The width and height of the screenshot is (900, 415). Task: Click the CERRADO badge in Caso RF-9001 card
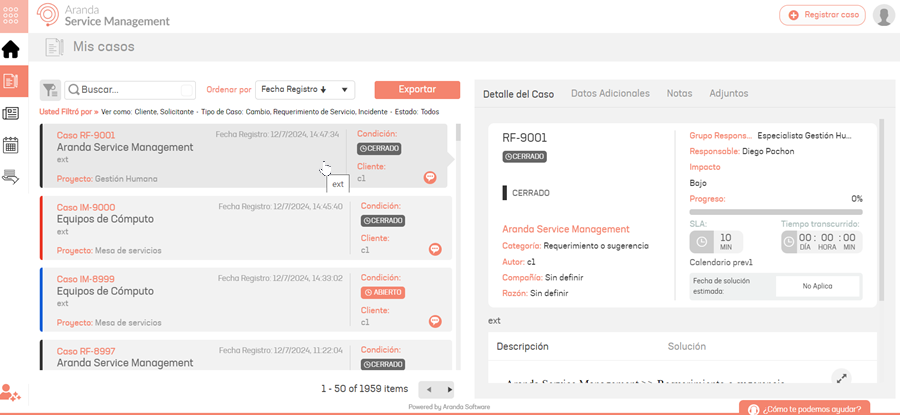[x=378, y=149]
